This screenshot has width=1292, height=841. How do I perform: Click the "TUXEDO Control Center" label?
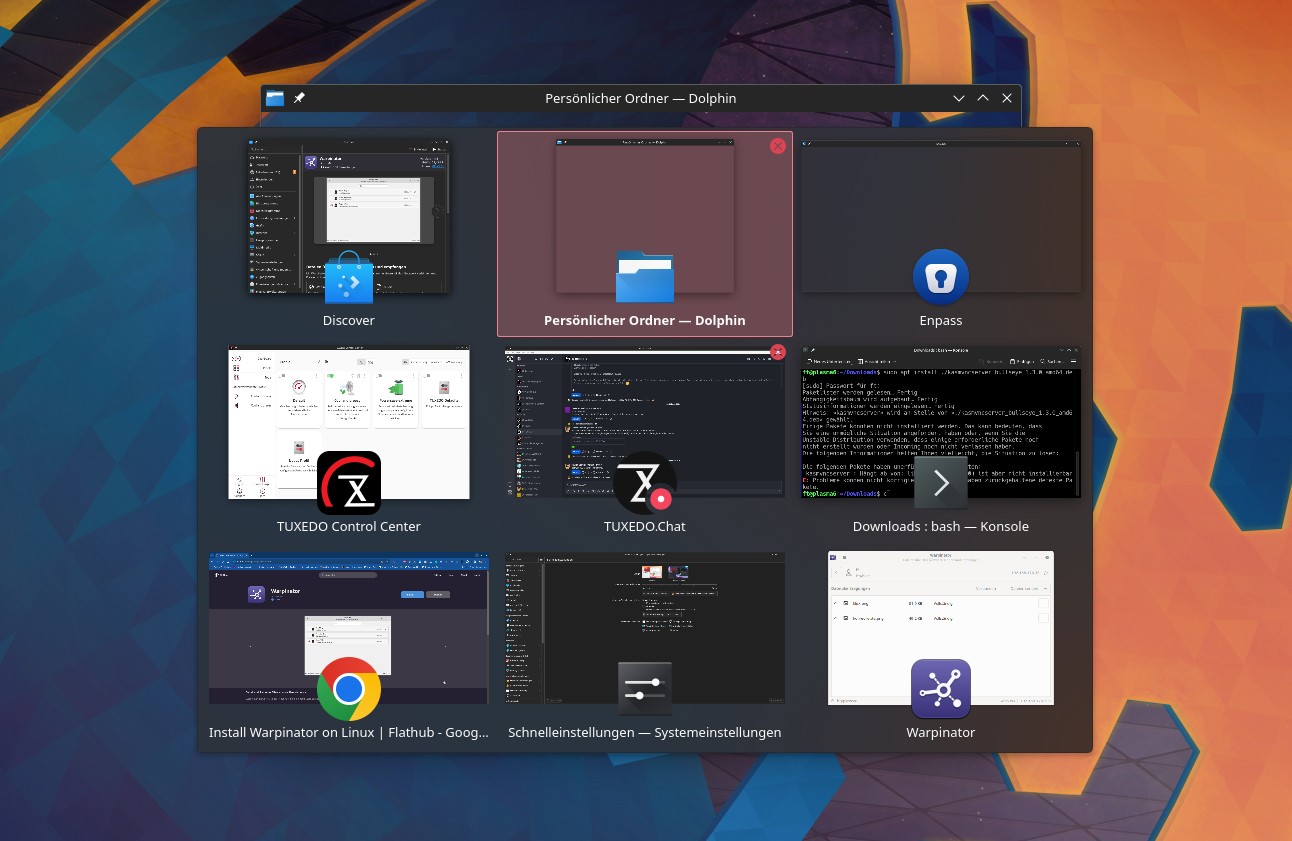pos(349,527)
